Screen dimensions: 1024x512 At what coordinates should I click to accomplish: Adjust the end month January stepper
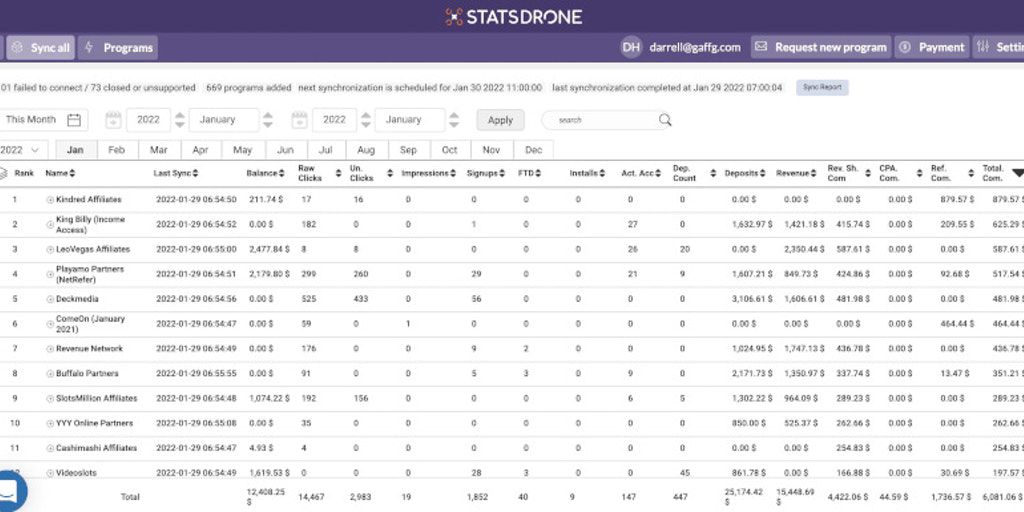tap(454, 120)
